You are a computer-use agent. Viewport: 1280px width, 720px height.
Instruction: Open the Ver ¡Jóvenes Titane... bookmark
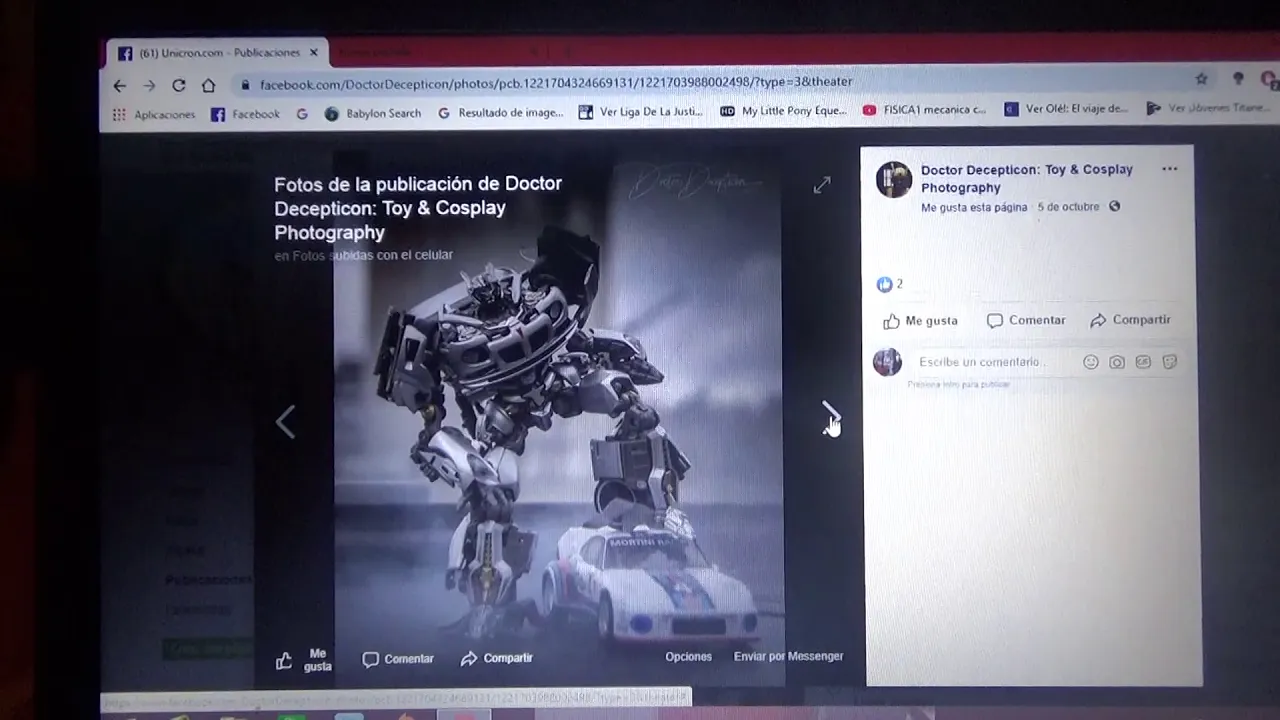(1208, 108)
